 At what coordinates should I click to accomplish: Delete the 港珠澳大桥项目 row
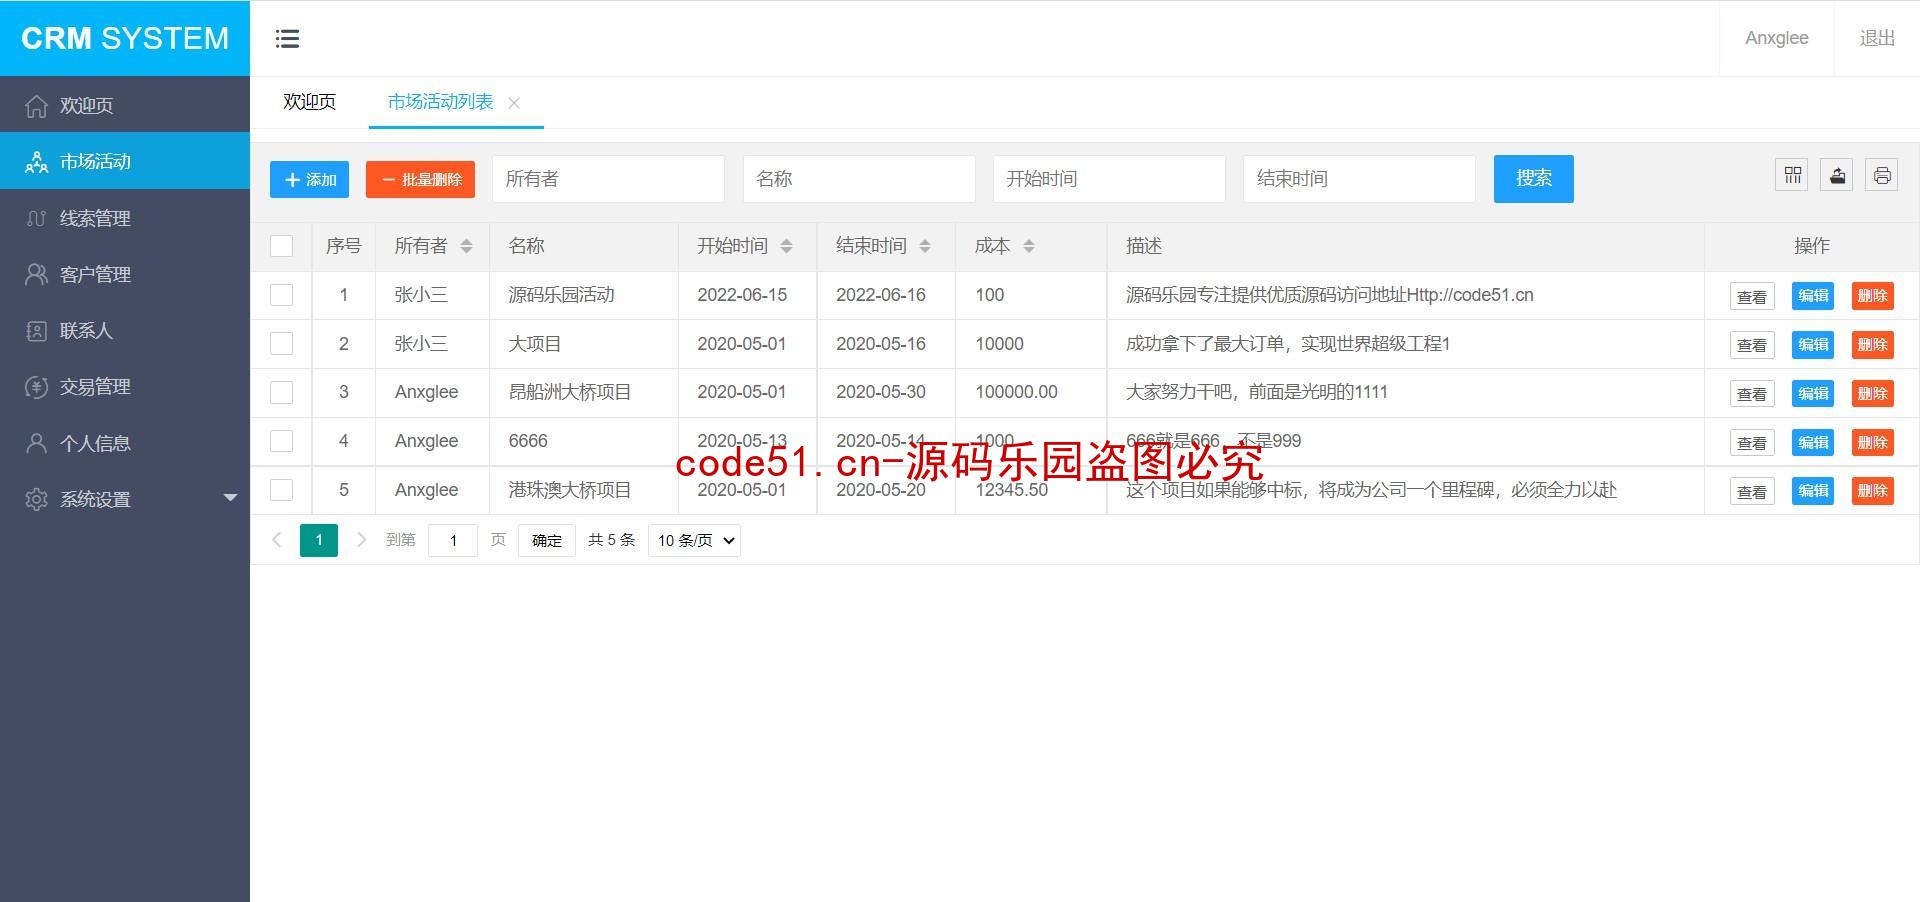pos(1872,491)
